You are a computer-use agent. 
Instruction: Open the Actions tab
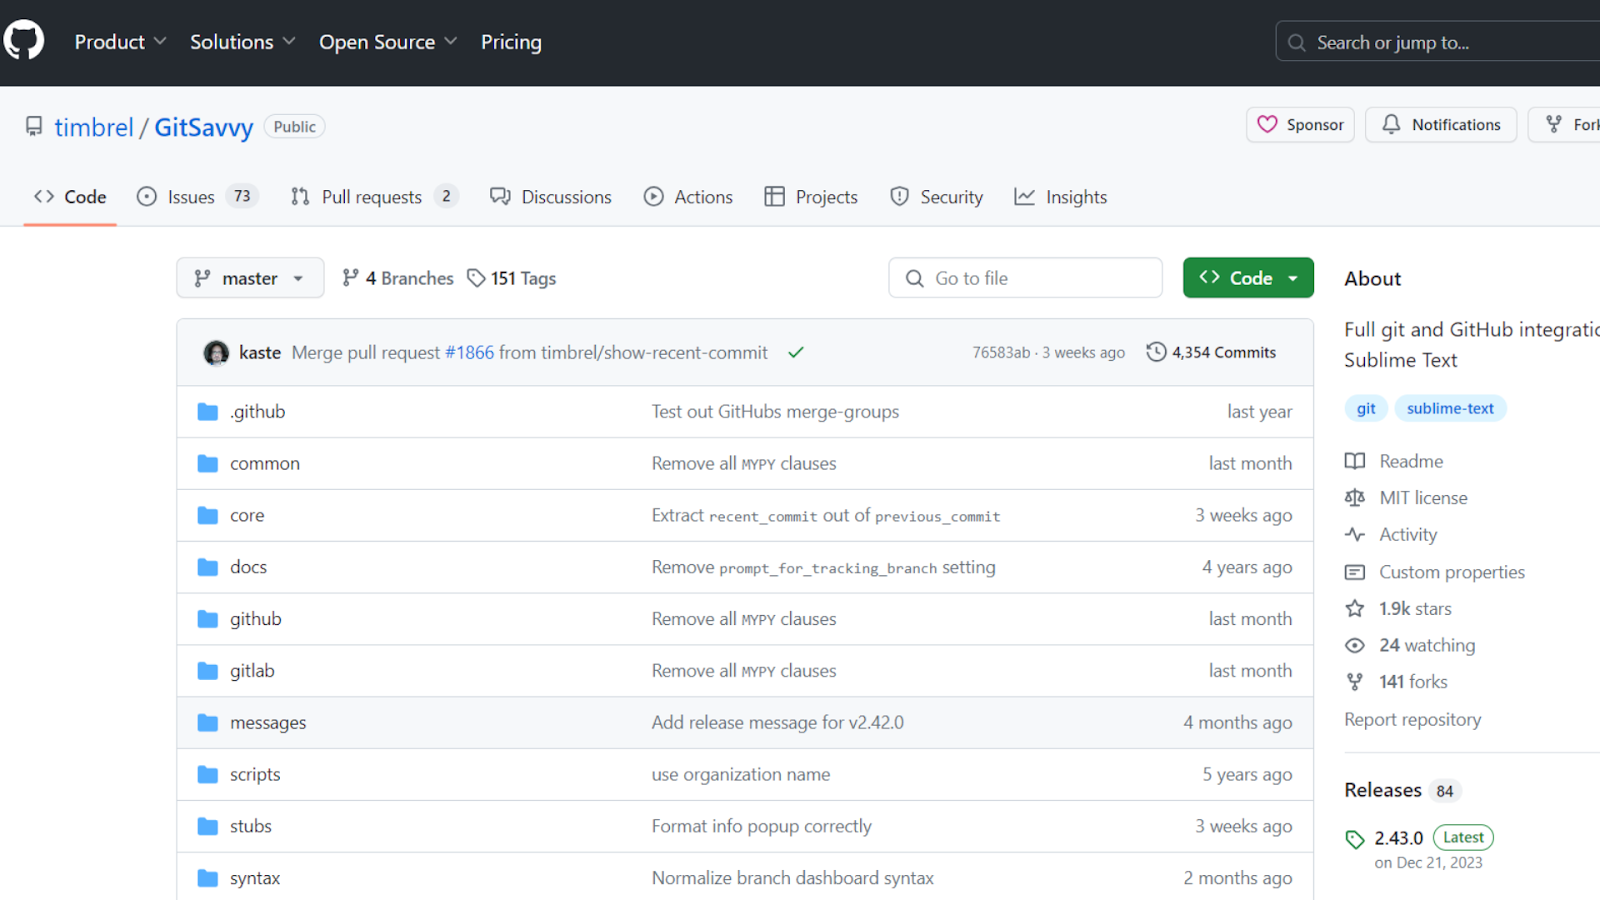coord(688,197)
